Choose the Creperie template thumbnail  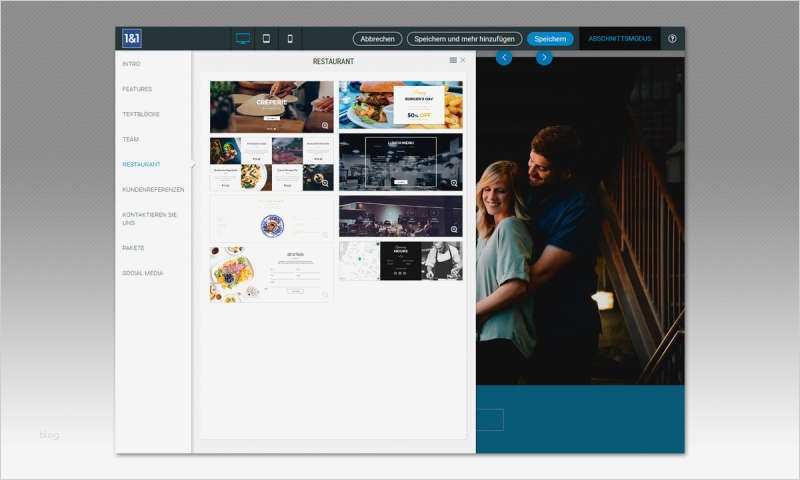[271, 107]
